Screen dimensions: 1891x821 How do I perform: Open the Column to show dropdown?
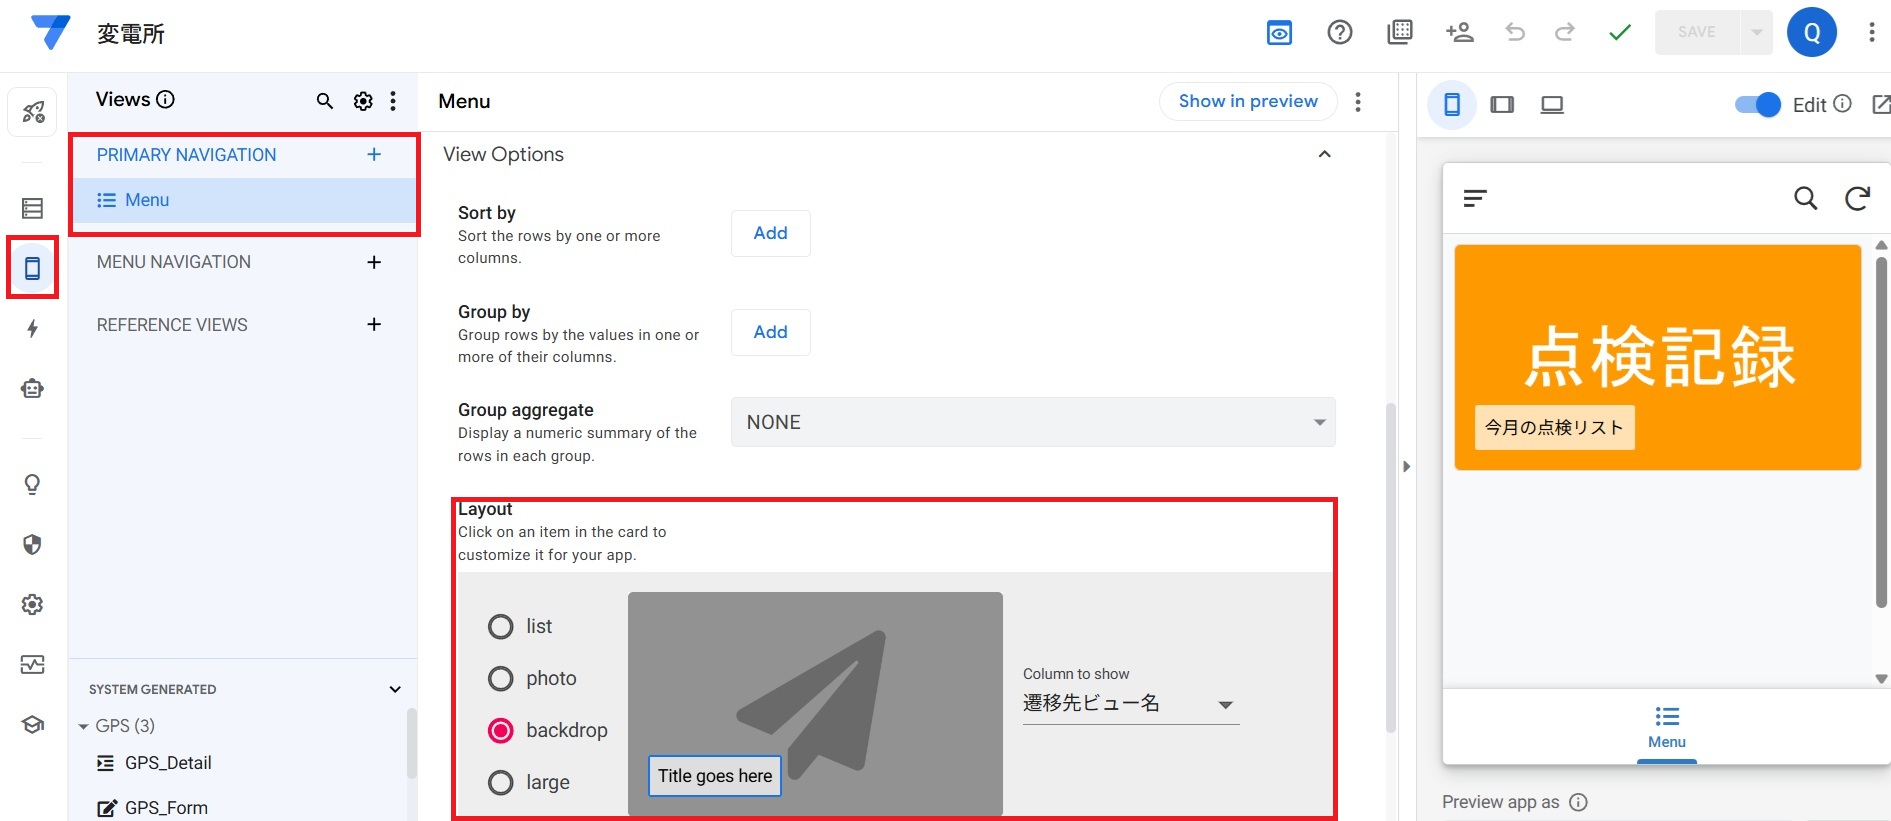point(1130,704)
